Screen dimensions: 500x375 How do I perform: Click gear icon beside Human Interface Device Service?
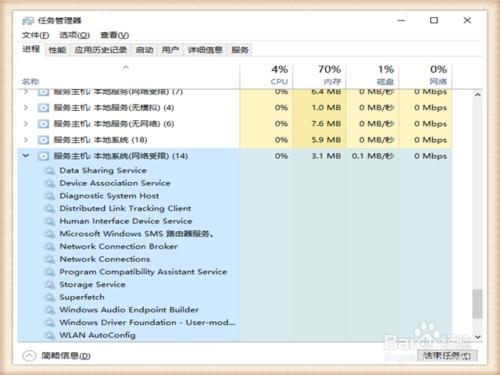50,221
